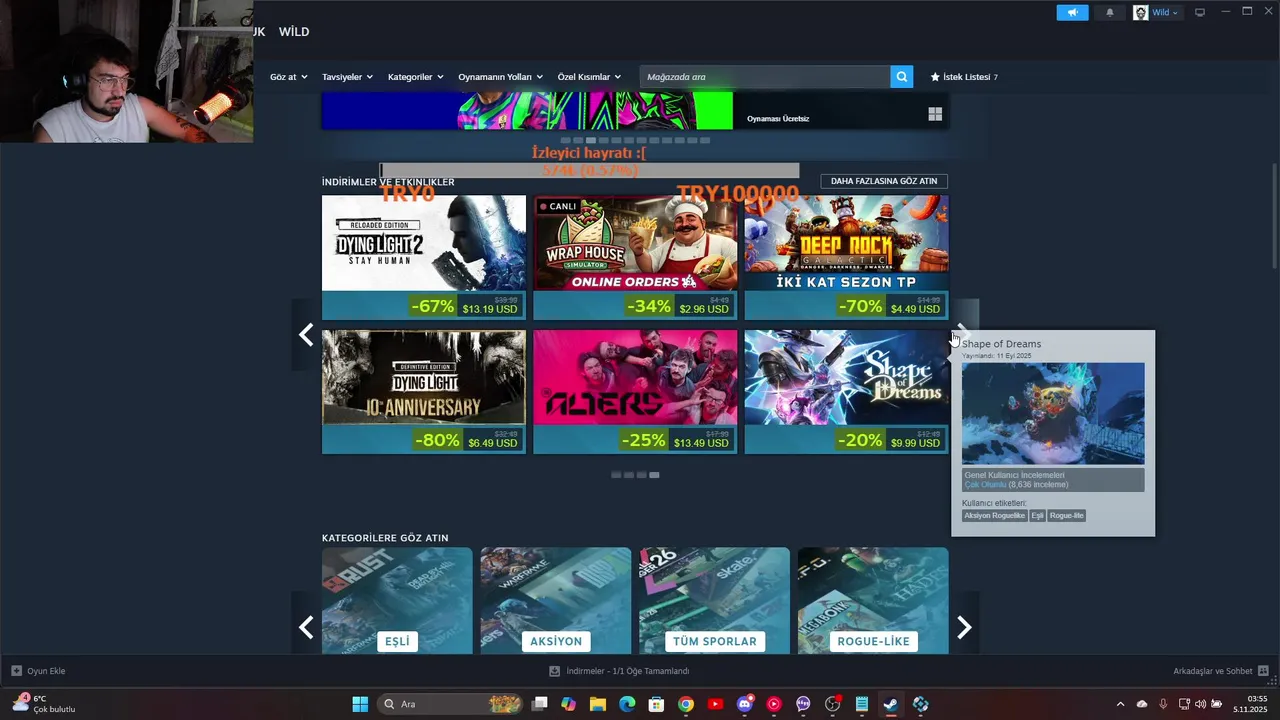Open the İstek Listesi wishlist link
The width and height of the screenshot is (1280, 720).
964,77
